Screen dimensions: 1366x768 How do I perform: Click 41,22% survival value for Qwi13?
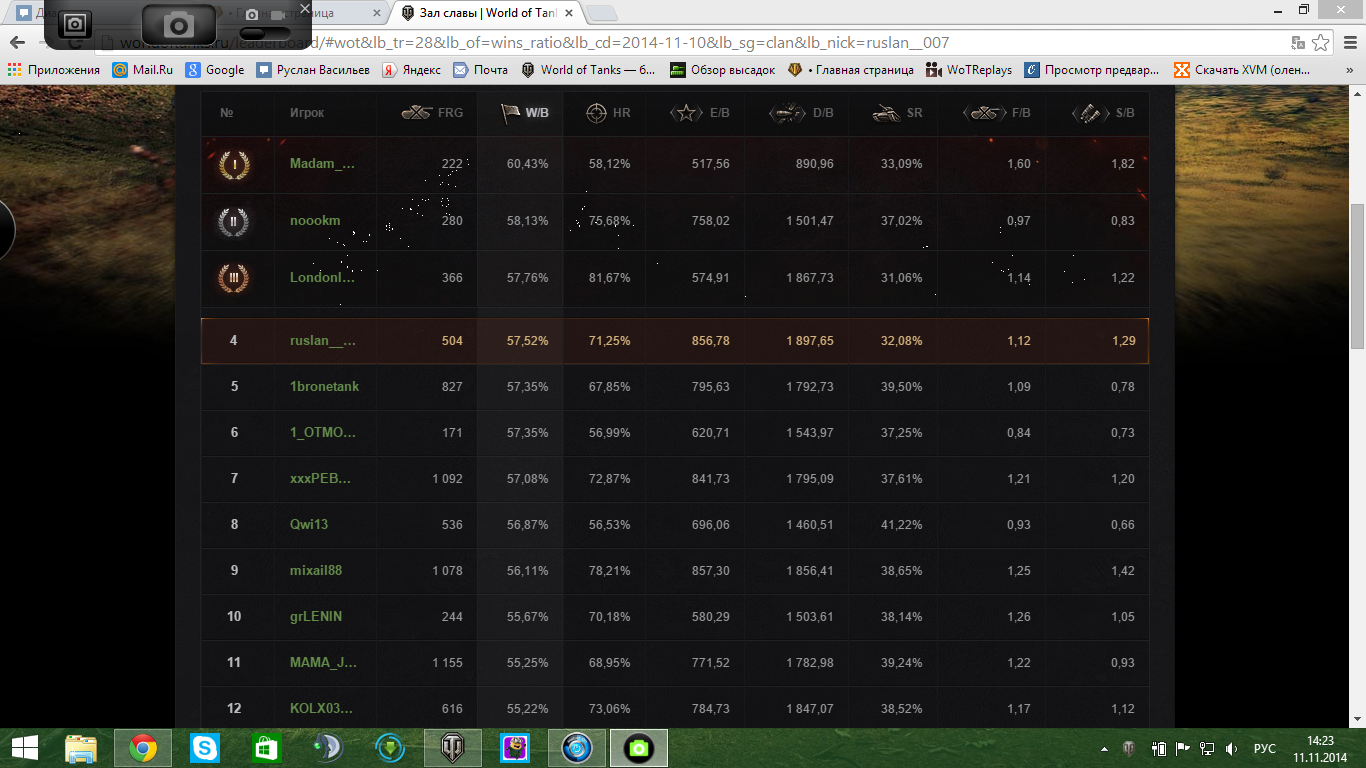tap(901, 525)
